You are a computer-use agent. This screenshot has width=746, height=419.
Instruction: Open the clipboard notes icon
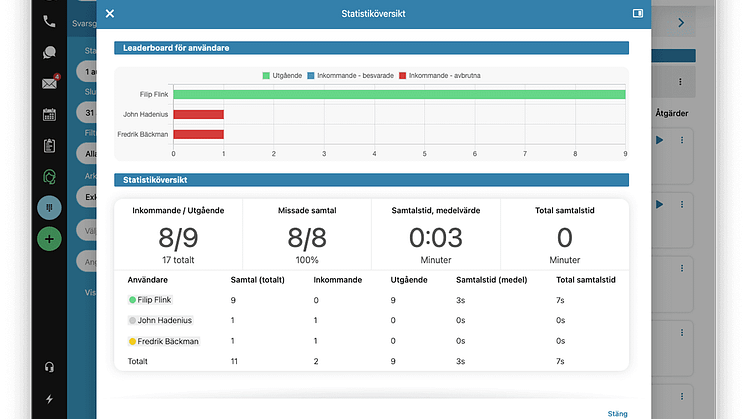49,146
